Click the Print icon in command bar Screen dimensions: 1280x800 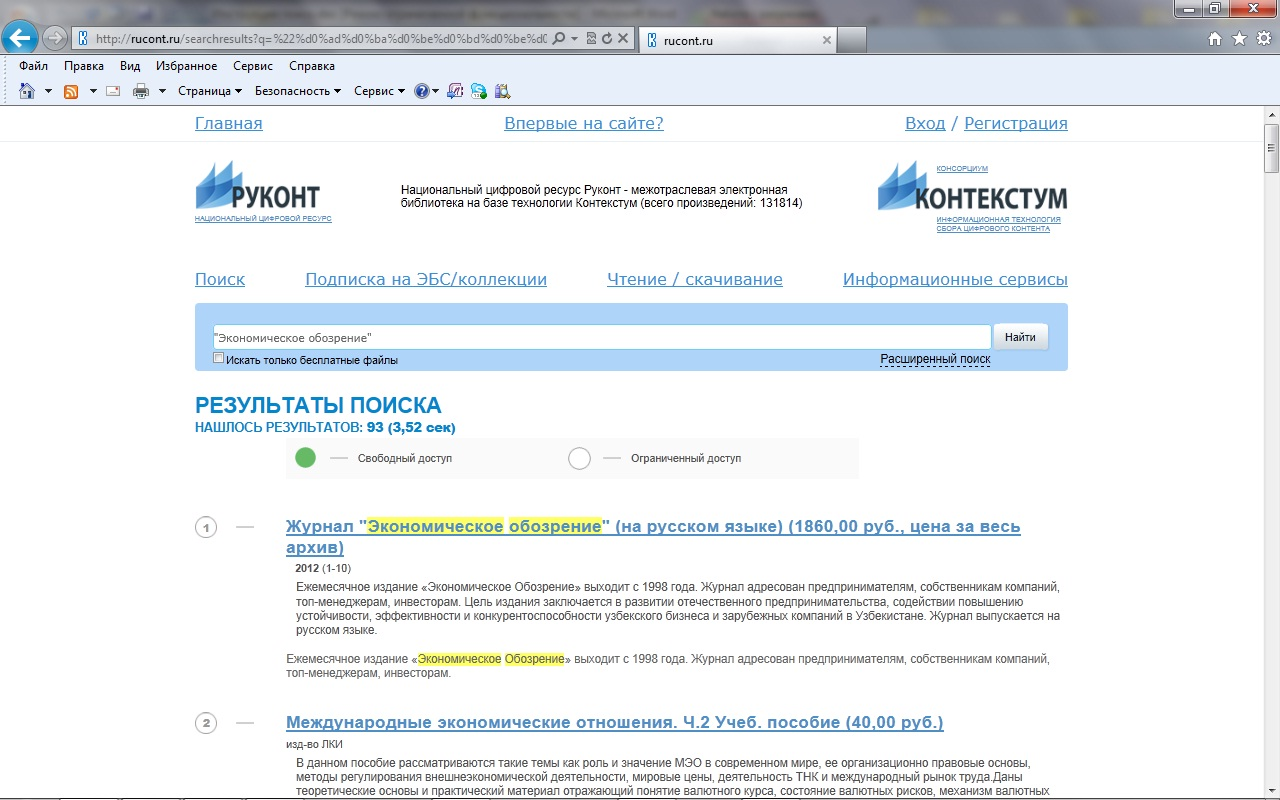(141, 91)
